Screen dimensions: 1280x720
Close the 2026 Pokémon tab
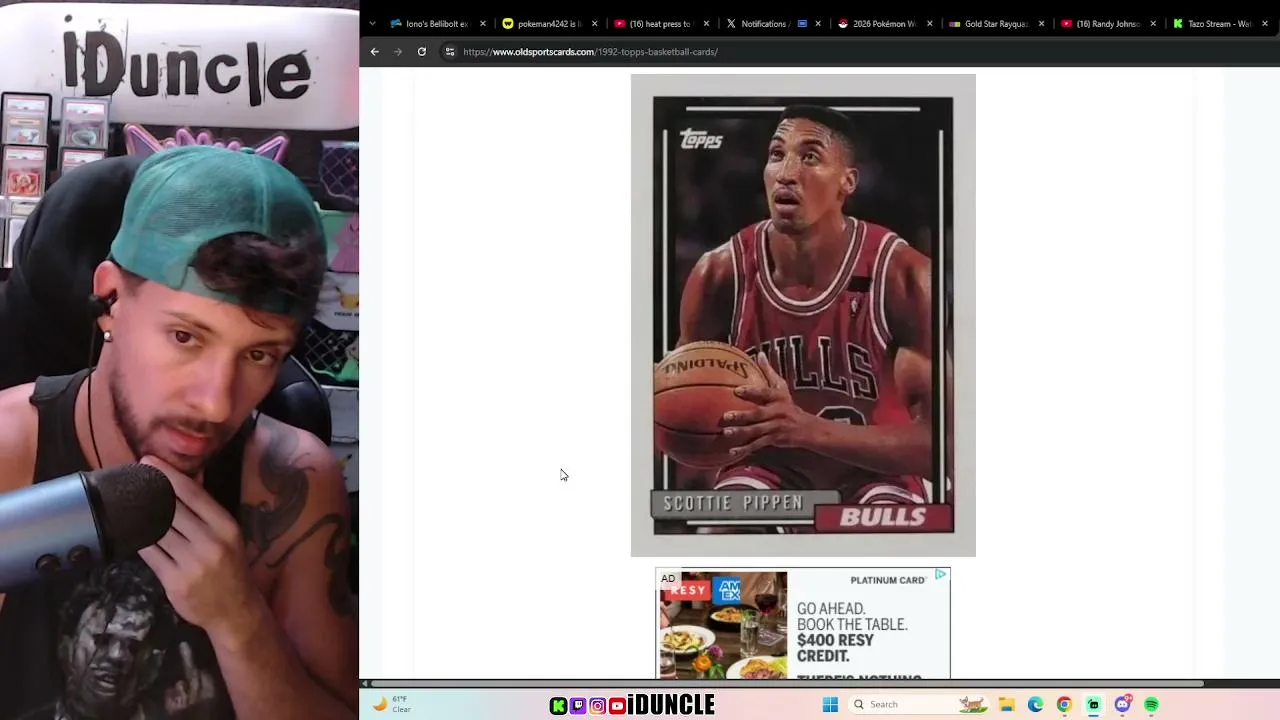click(930, 24)
